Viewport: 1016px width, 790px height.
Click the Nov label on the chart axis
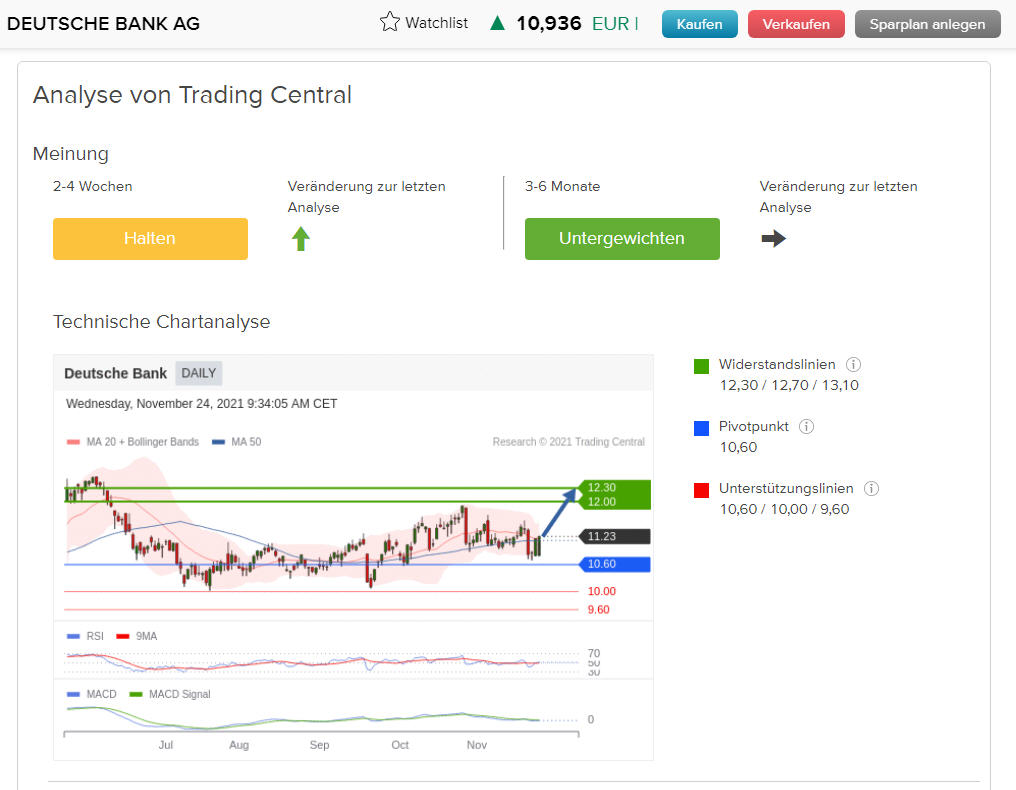pos(477,745)
